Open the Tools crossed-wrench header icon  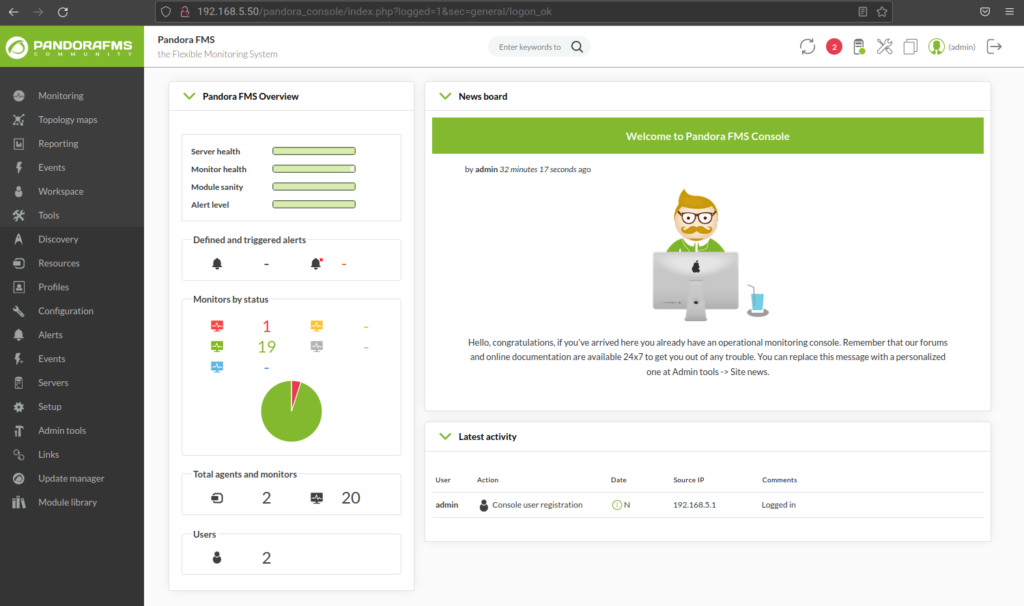pyautogui.click(x=884, y=46)
